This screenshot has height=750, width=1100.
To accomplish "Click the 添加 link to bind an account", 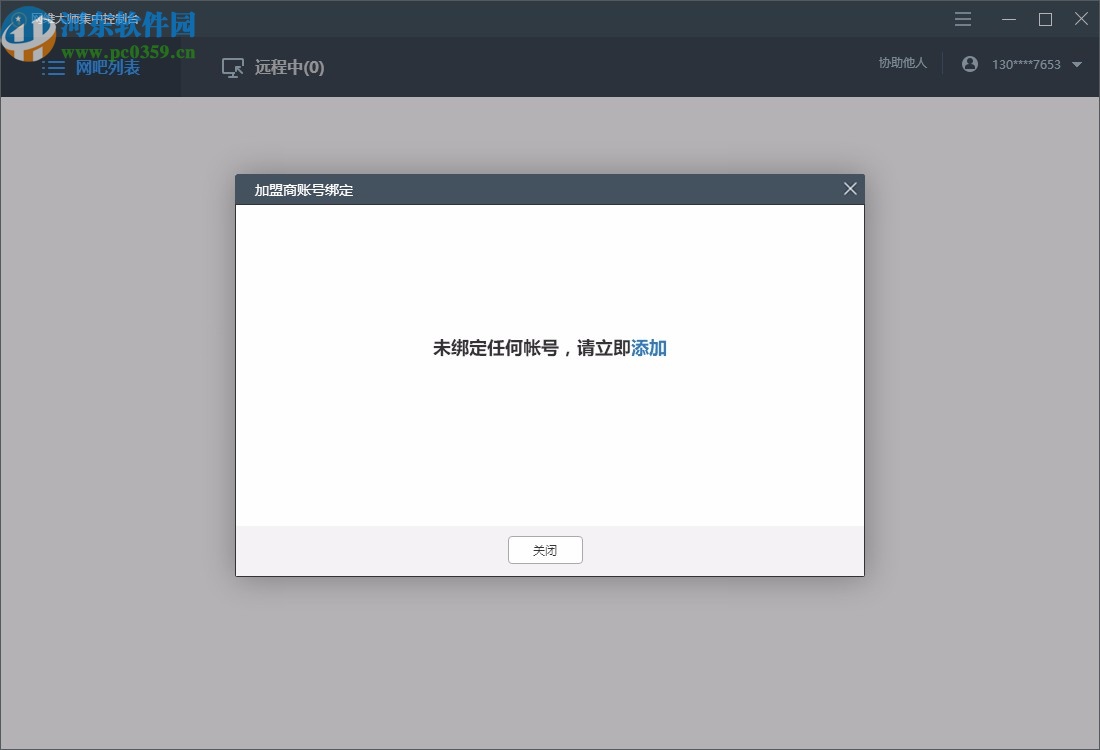I will click(648, 348).
